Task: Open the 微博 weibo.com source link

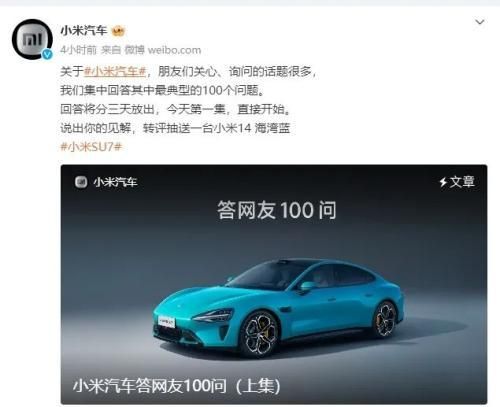Action: [x=163, y=50]
